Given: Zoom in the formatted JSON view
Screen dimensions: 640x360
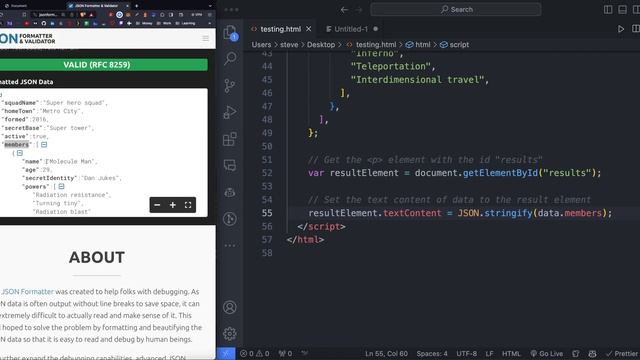Looking at the screenshot, I should pyautogui.click(x=173, y=205).
